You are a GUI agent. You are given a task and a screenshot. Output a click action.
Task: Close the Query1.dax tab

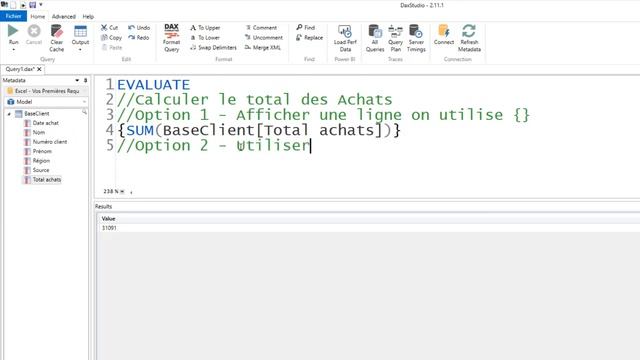39,69
